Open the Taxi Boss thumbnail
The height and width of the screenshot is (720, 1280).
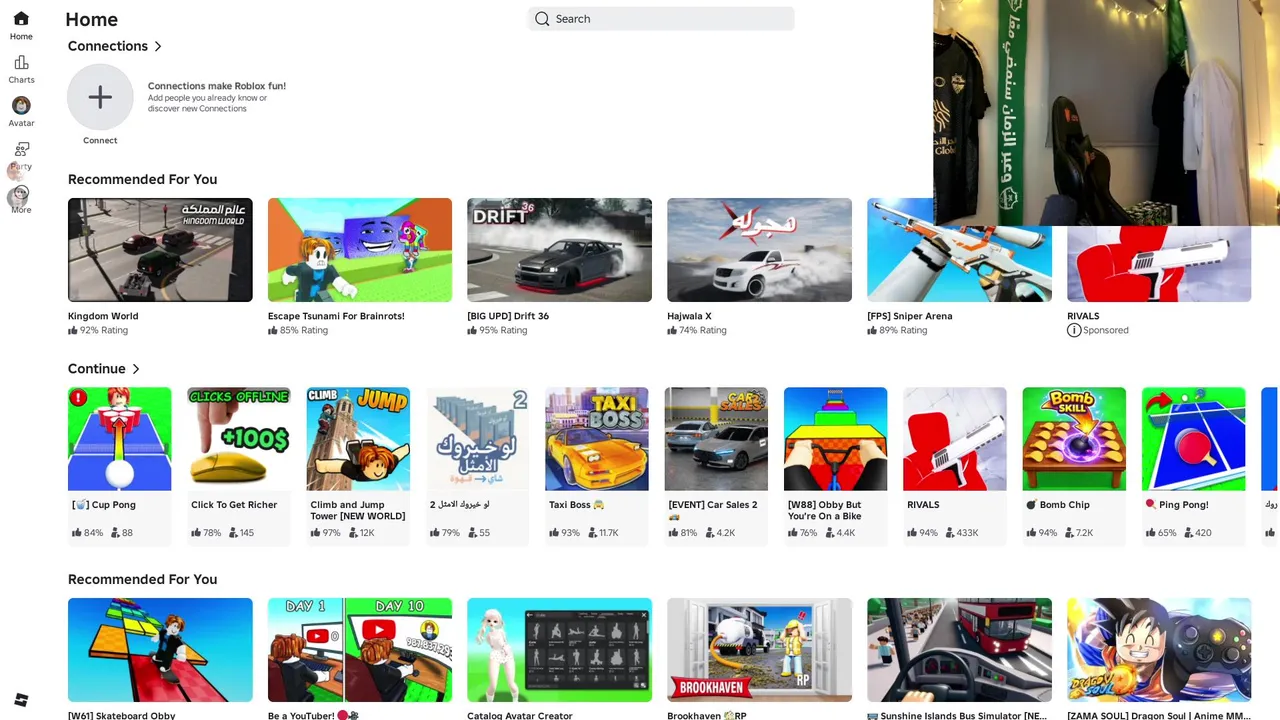pyautogui.click(x=597, y=439)
